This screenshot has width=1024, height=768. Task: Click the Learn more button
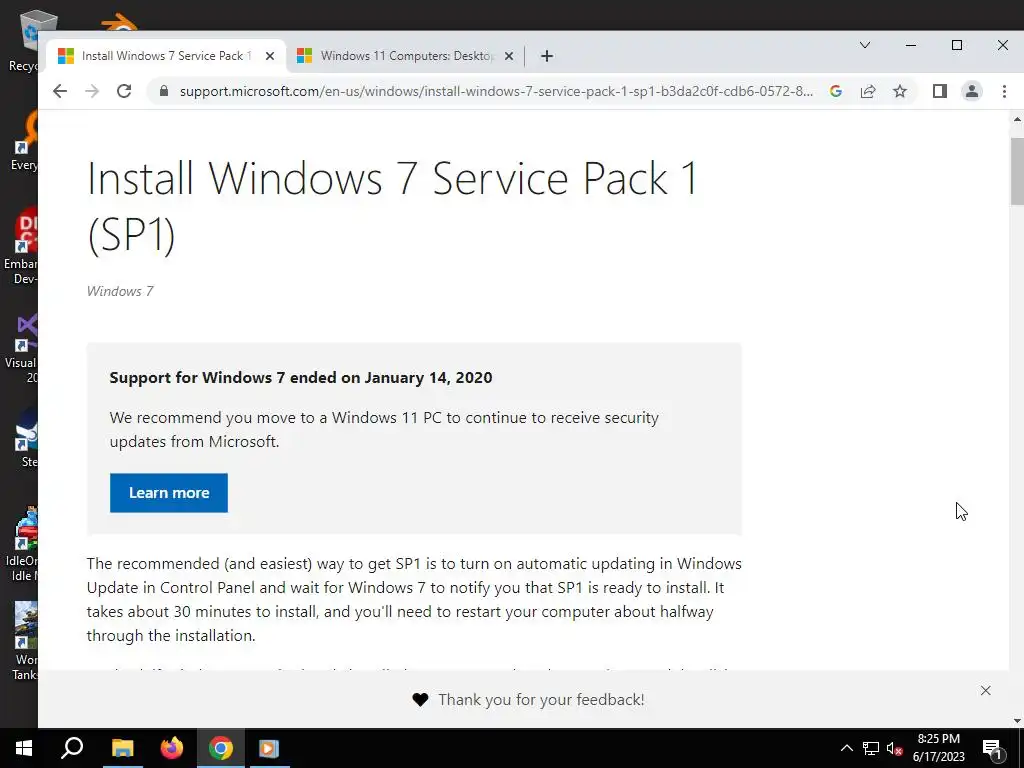point(169,493)
